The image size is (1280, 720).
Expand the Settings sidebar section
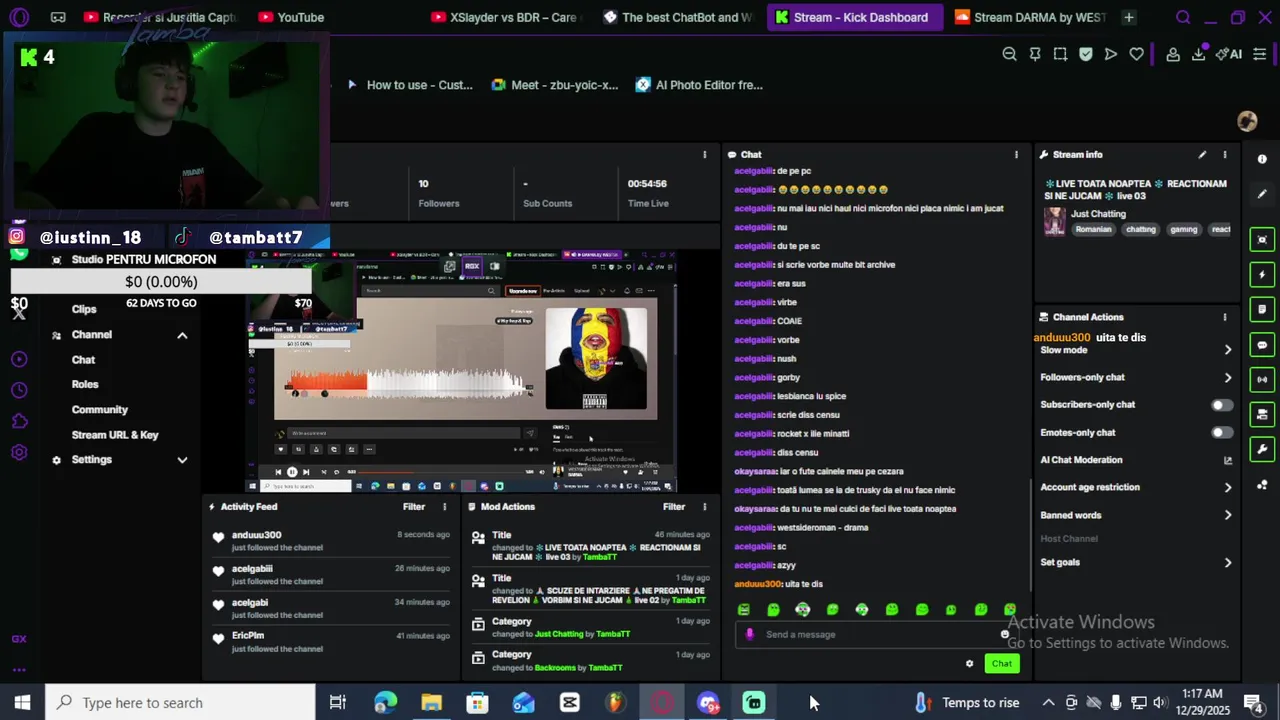pos(182,460)
